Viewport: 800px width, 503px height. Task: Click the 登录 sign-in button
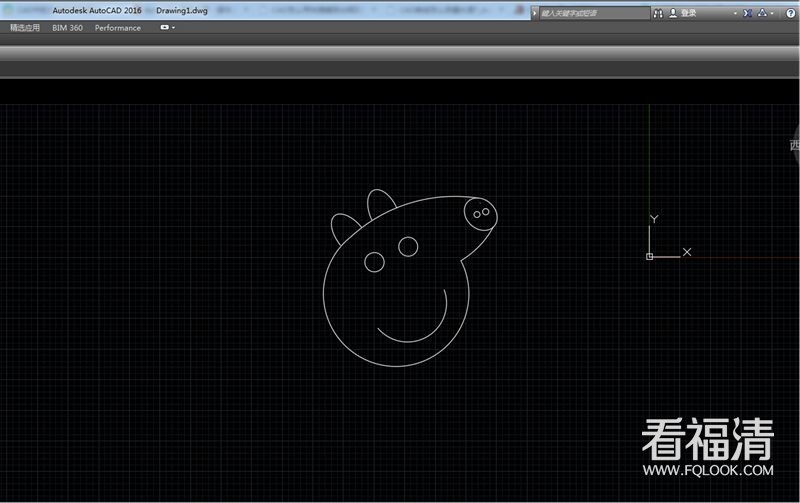[683, 13]
